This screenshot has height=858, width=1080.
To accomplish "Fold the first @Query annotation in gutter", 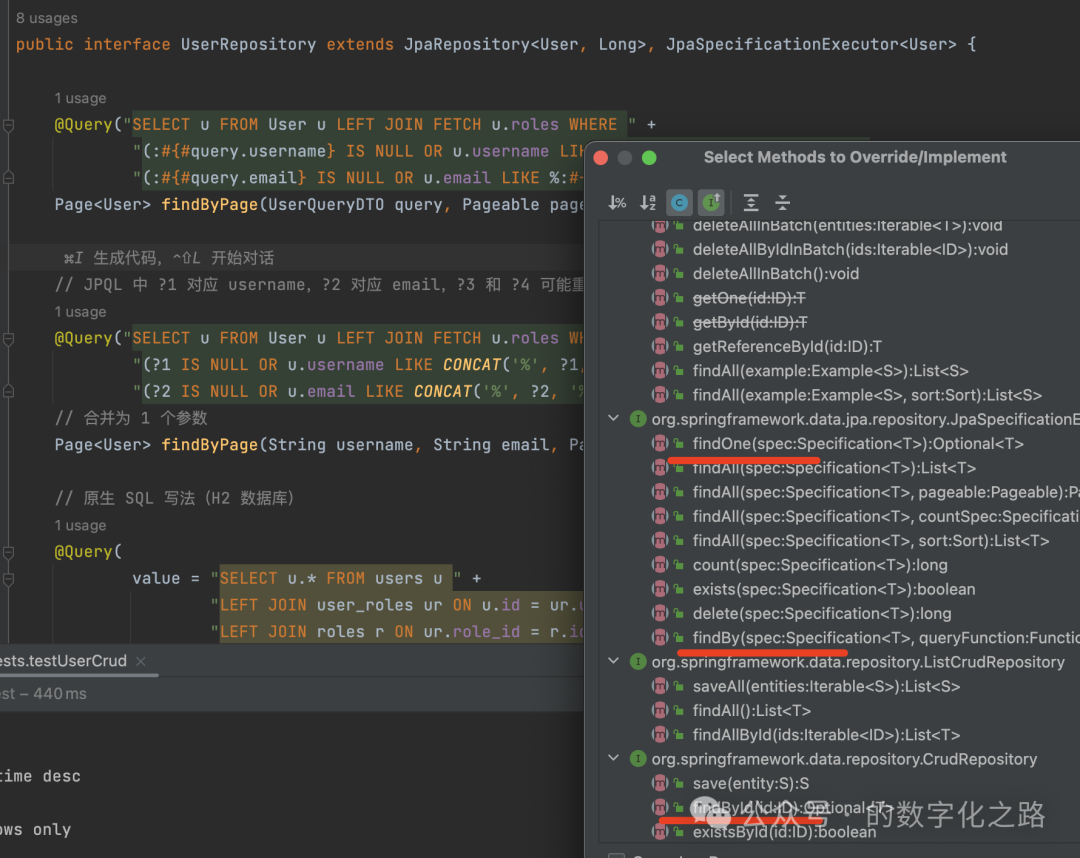I will [x=8, y=125].
